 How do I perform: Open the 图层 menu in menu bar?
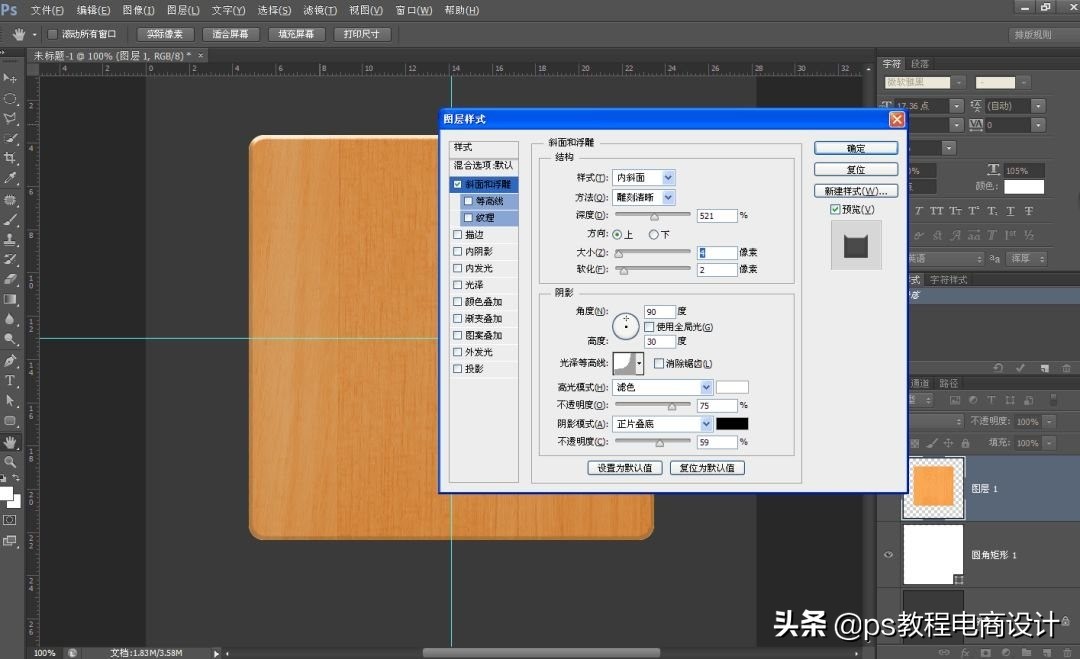183,10
